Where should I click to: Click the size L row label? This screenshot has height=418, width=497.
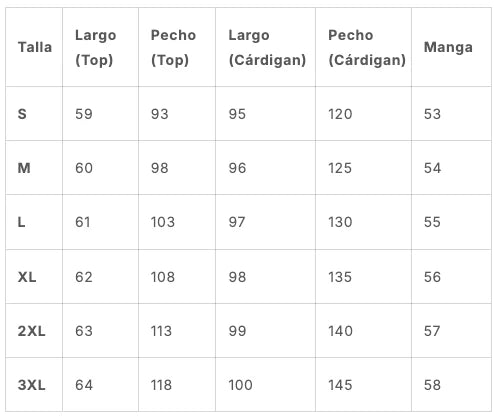coord(21,222)
